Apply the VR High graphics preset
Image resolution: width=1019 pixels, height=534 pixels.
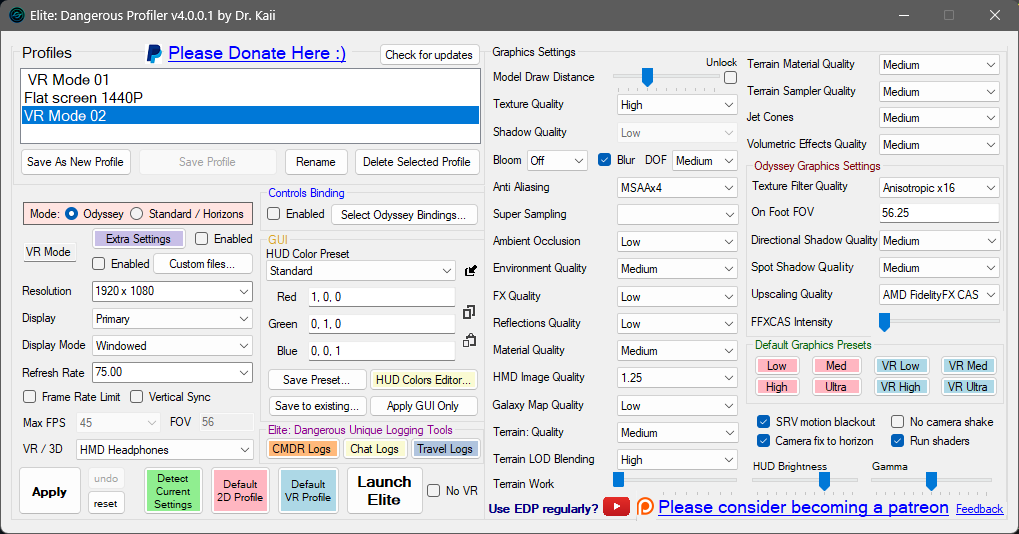(901, 387)
